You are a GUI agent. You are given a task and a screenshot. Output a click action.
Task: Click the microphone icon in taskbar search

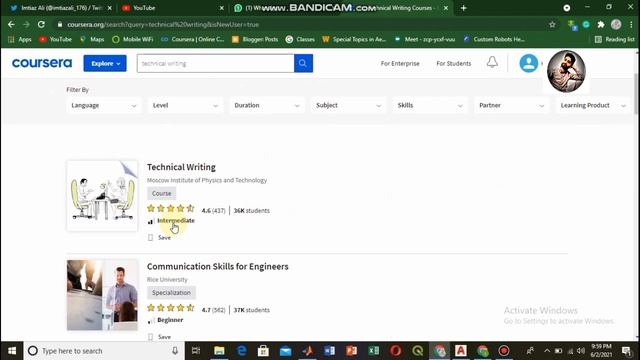click(x=175, y=351)
